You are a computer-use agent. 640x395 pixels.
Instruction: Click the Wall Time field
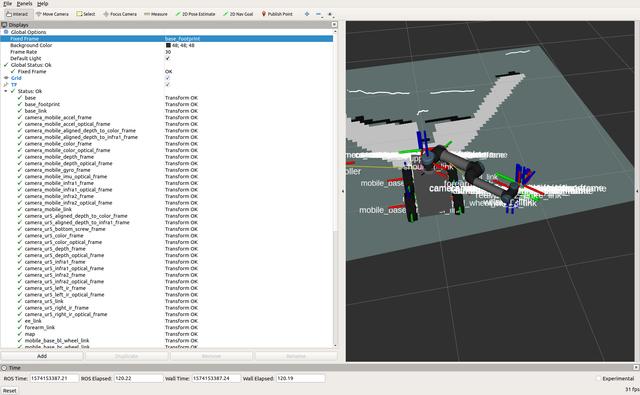pos(216,378)
